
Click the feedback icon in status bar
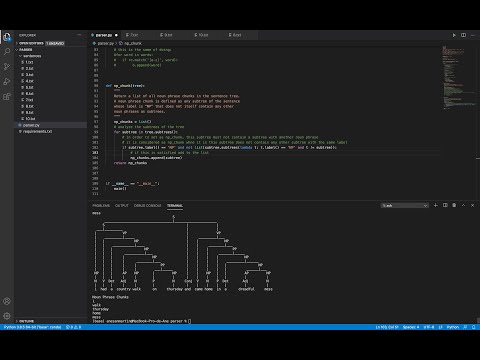pos(465,327)
